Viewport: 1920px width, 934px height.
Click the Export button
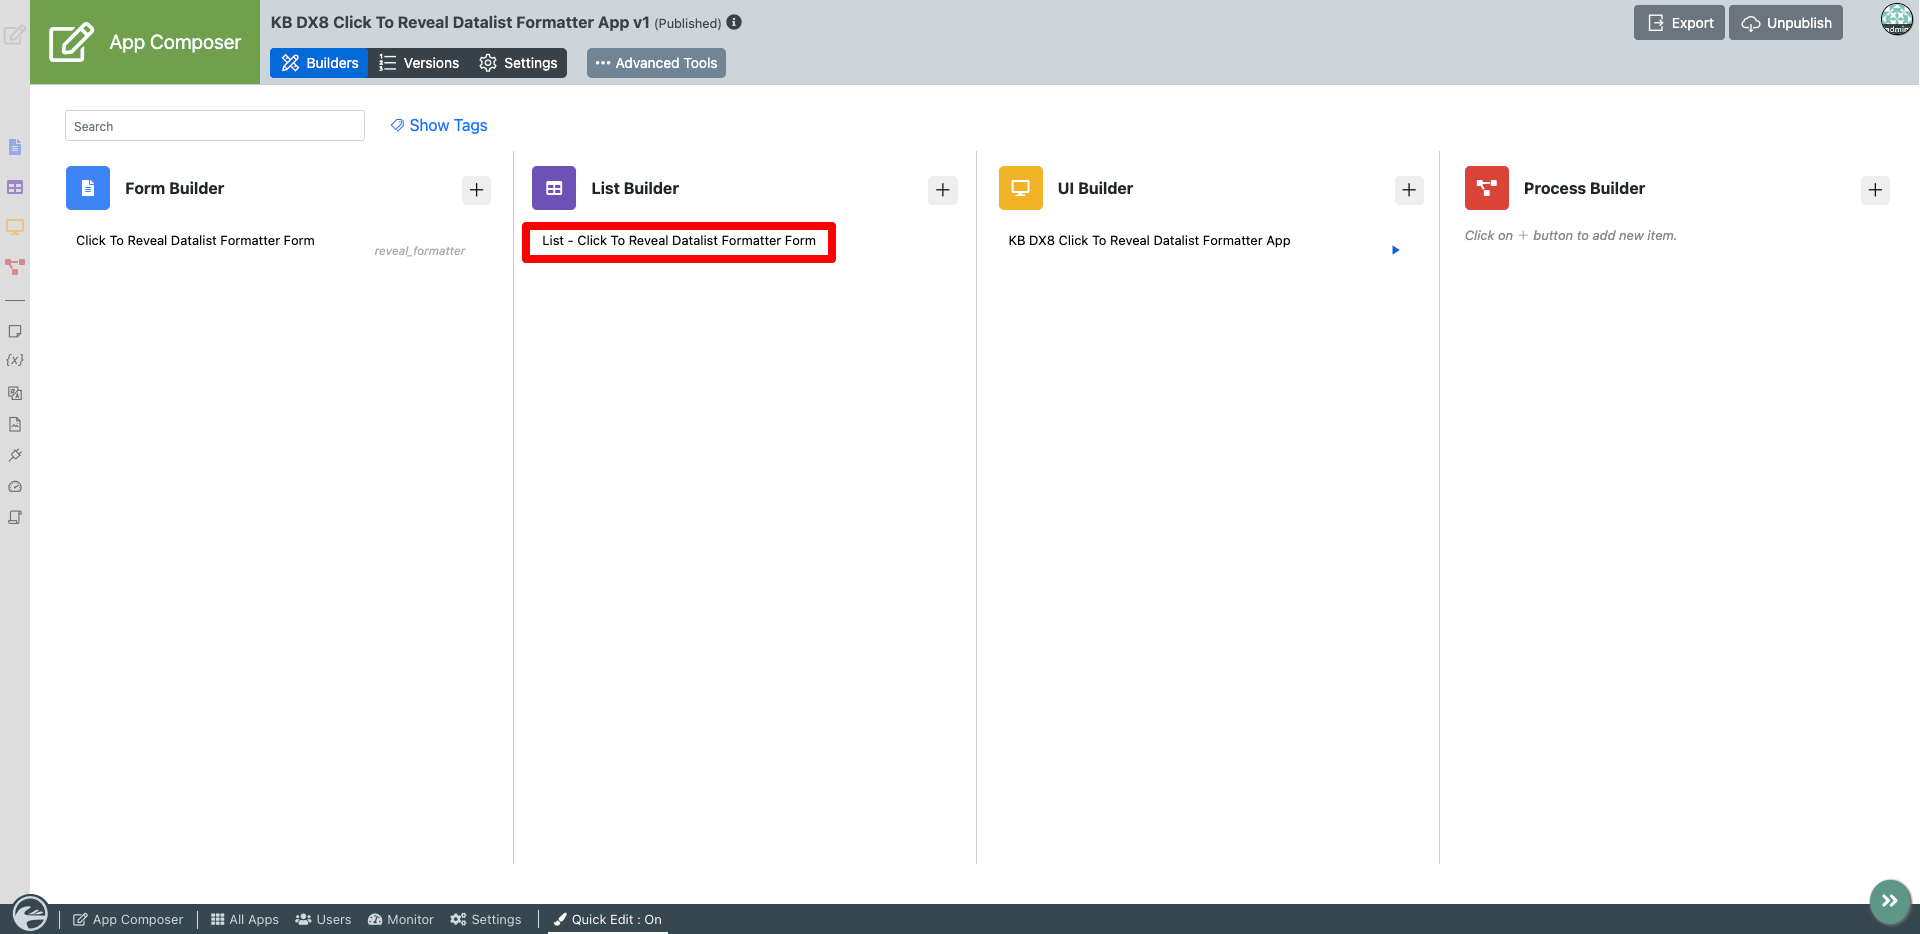coord(1679,23)
